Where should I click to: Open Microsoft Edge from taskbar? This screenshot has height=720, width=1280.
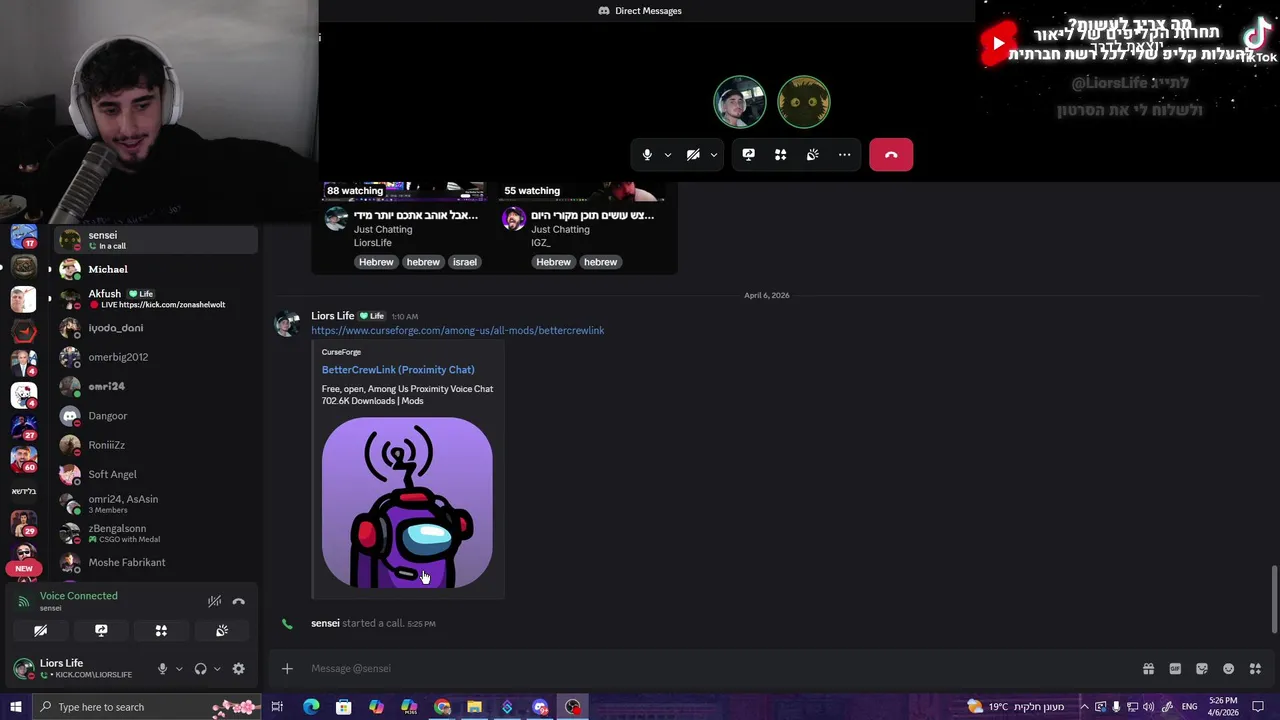[x=311, y=707]
